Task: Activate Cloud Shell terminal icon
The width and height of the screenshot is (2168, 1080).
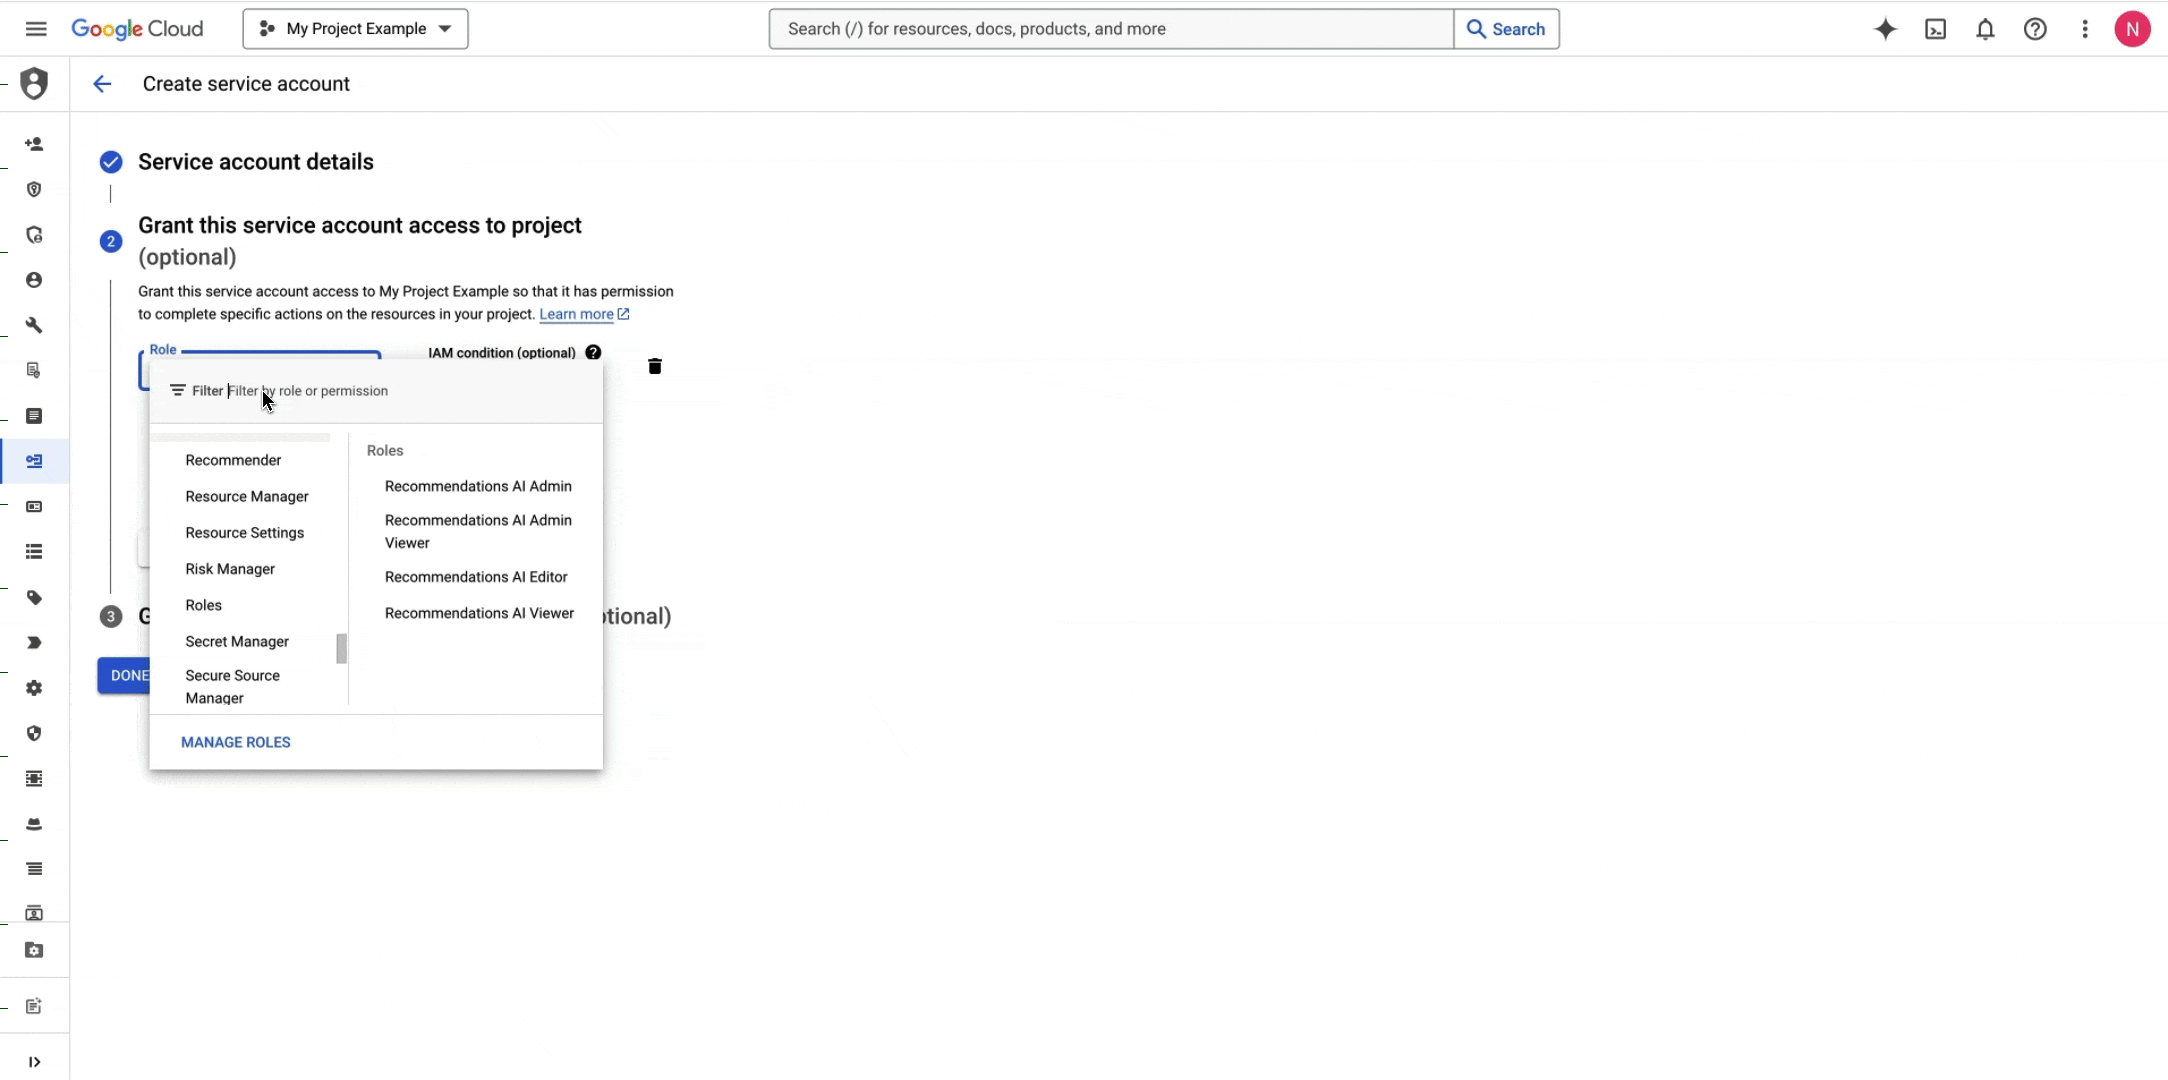Action: point(1935,29)
